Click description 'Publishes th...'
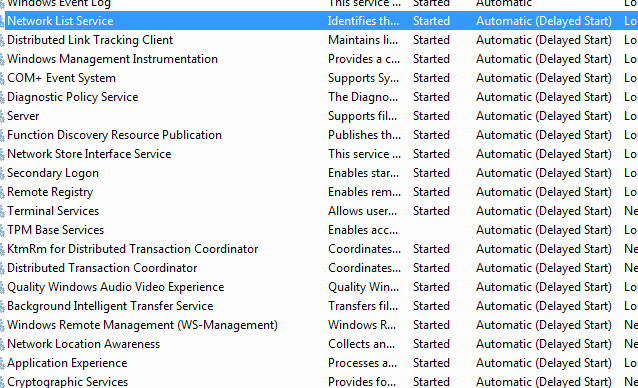638x388 pixels. point(364,135)
